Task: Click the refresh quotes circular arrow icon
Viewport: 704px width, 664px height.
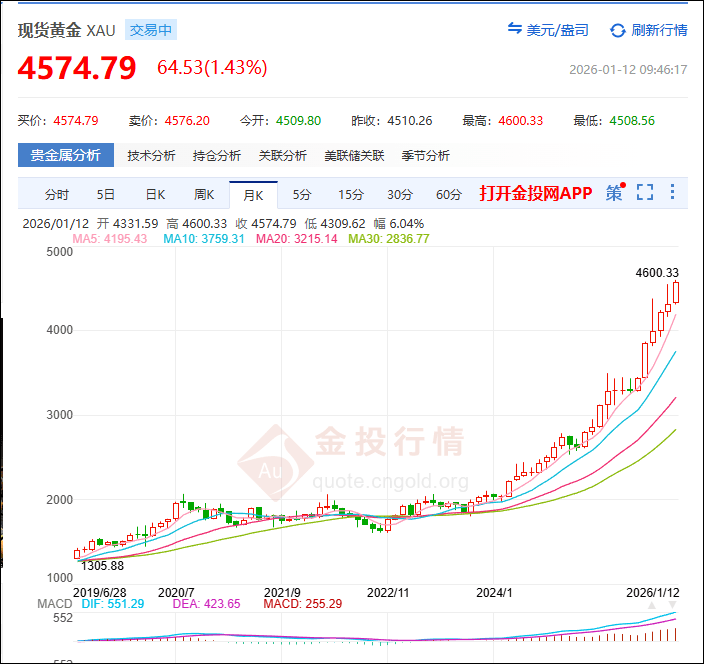Action: click(x=617, y=31)
